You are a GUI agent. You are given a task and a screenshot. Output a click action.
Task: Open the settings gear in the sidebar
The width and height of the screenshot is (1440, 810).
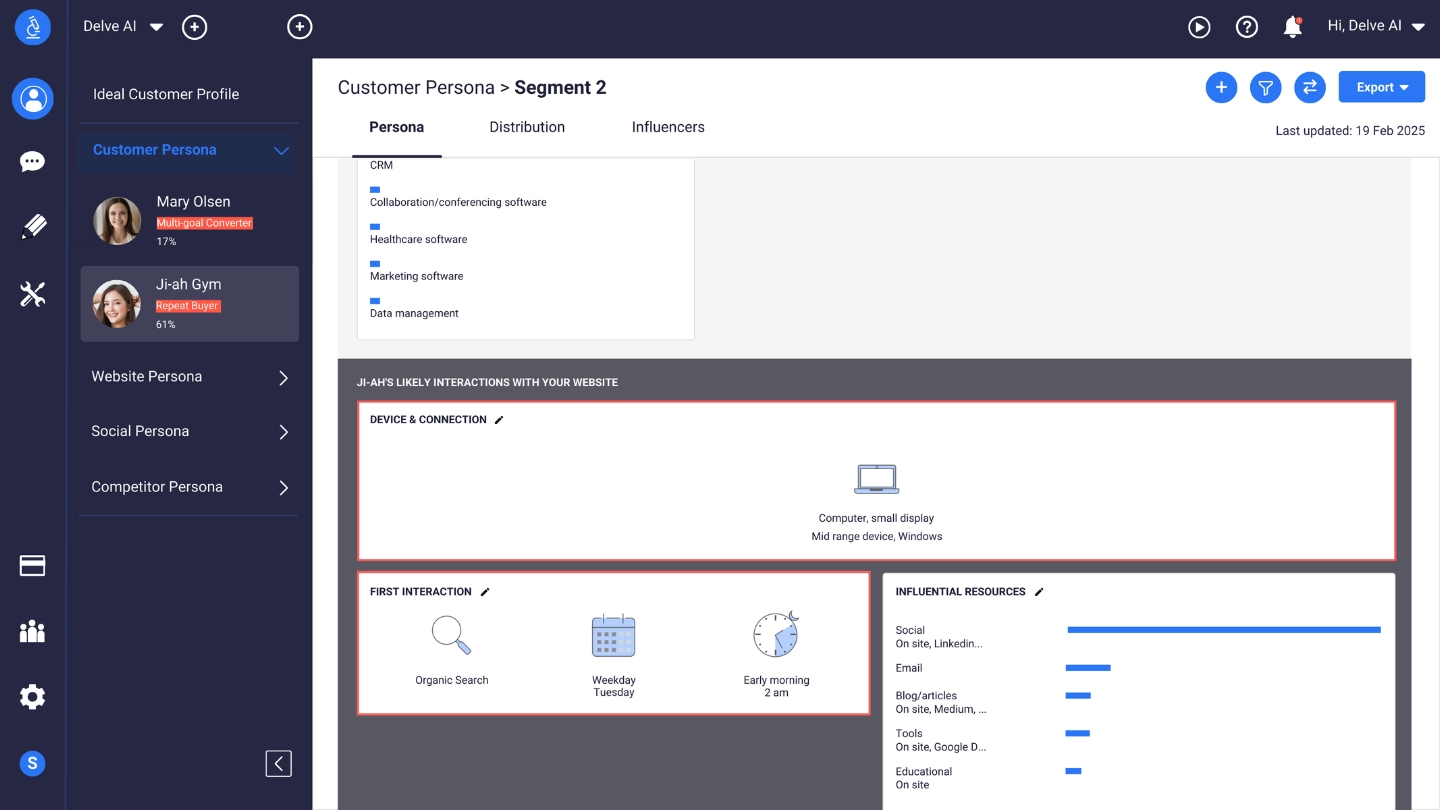click(x=32, y=697)
